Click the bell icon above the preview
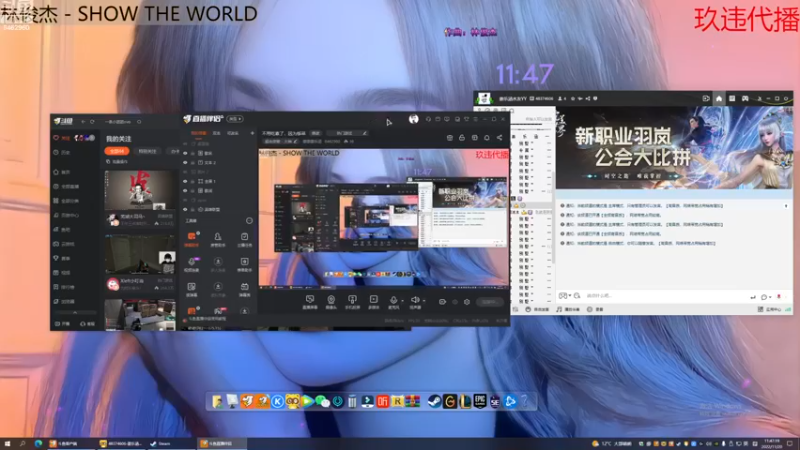800x450 pixels. pos(487,138)
